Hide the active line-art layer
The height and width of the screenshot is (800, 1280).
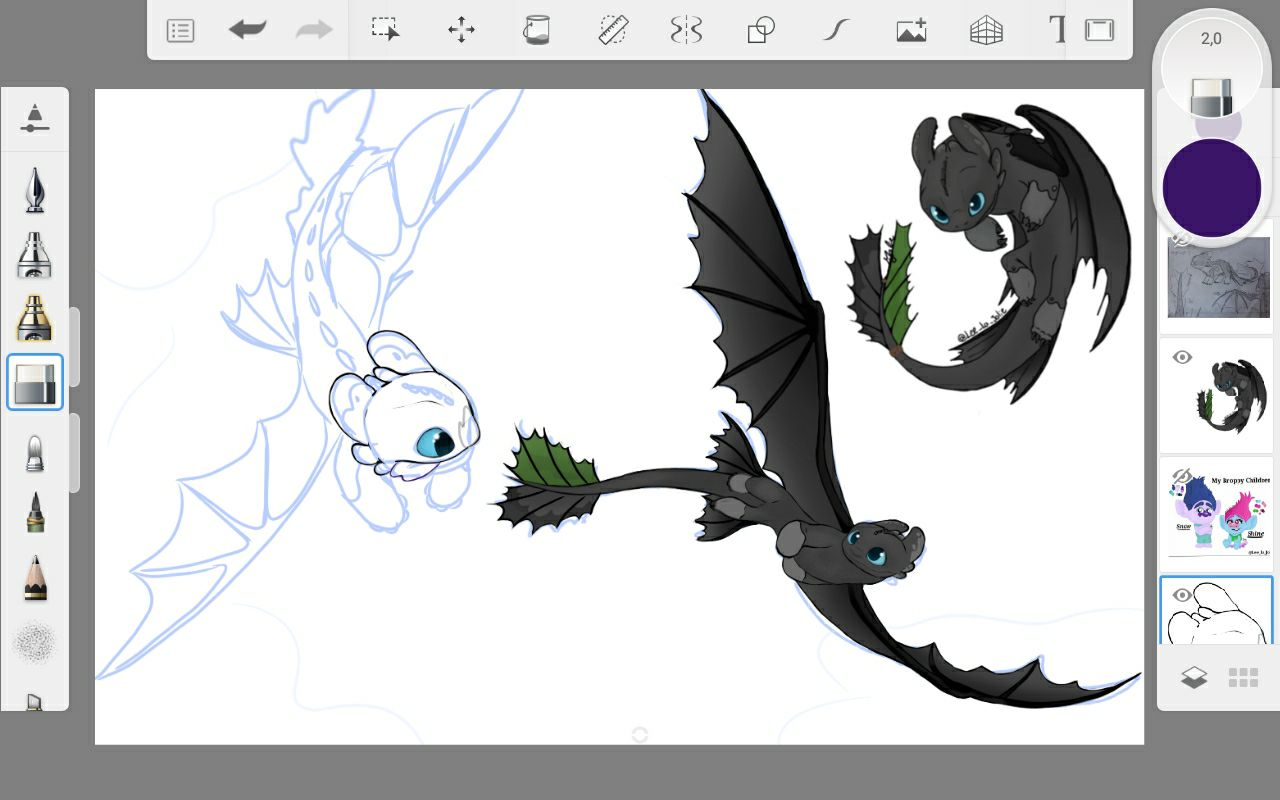click(1182, 595)
